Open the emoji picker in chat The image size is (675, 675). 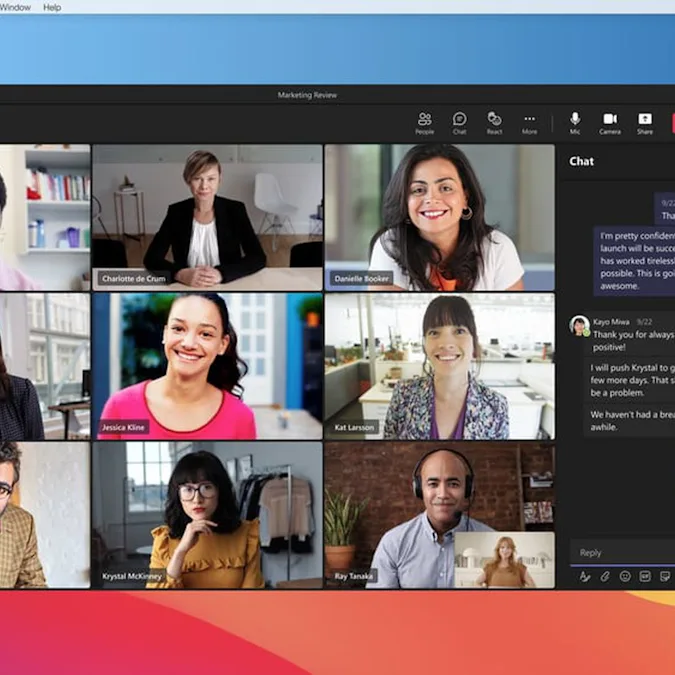[x=625, y=576]
